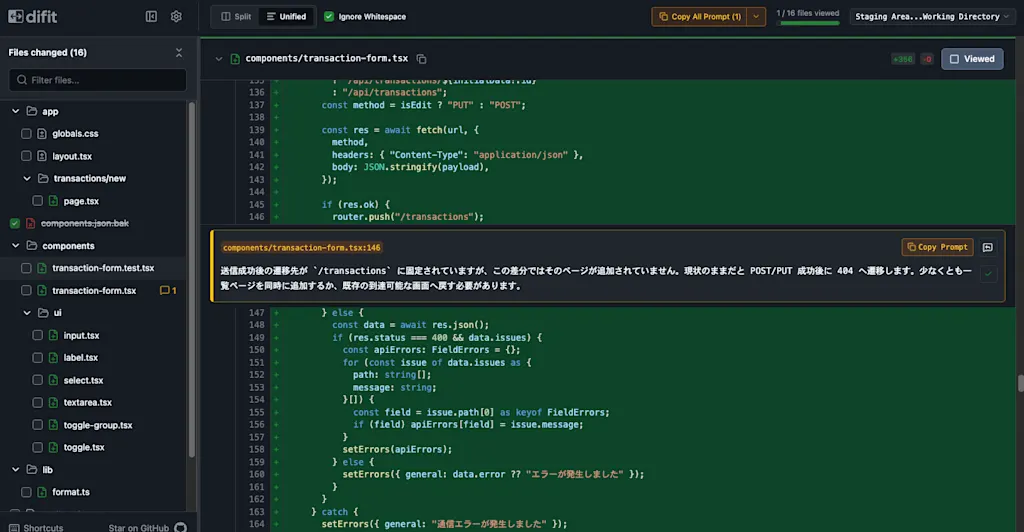Click the Filter files input field
This screenshot has height=532, width=1024.
click(x=97, y=80)
